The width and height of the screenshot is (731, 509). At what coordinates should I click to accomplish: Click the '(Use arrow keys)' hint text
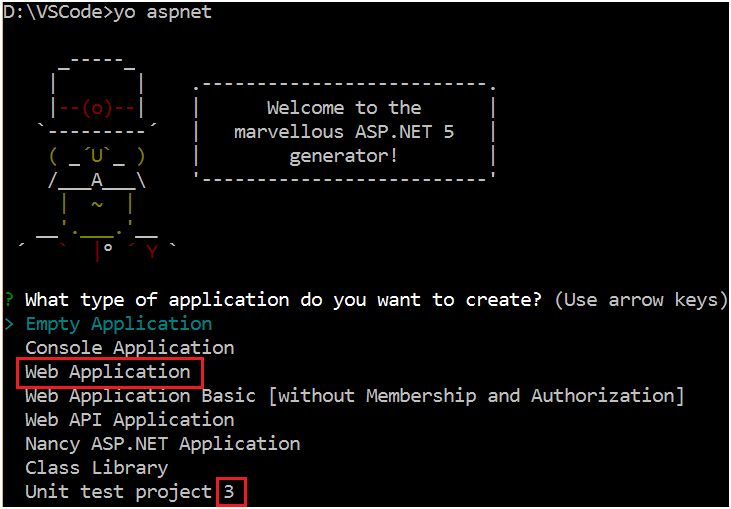641,300
